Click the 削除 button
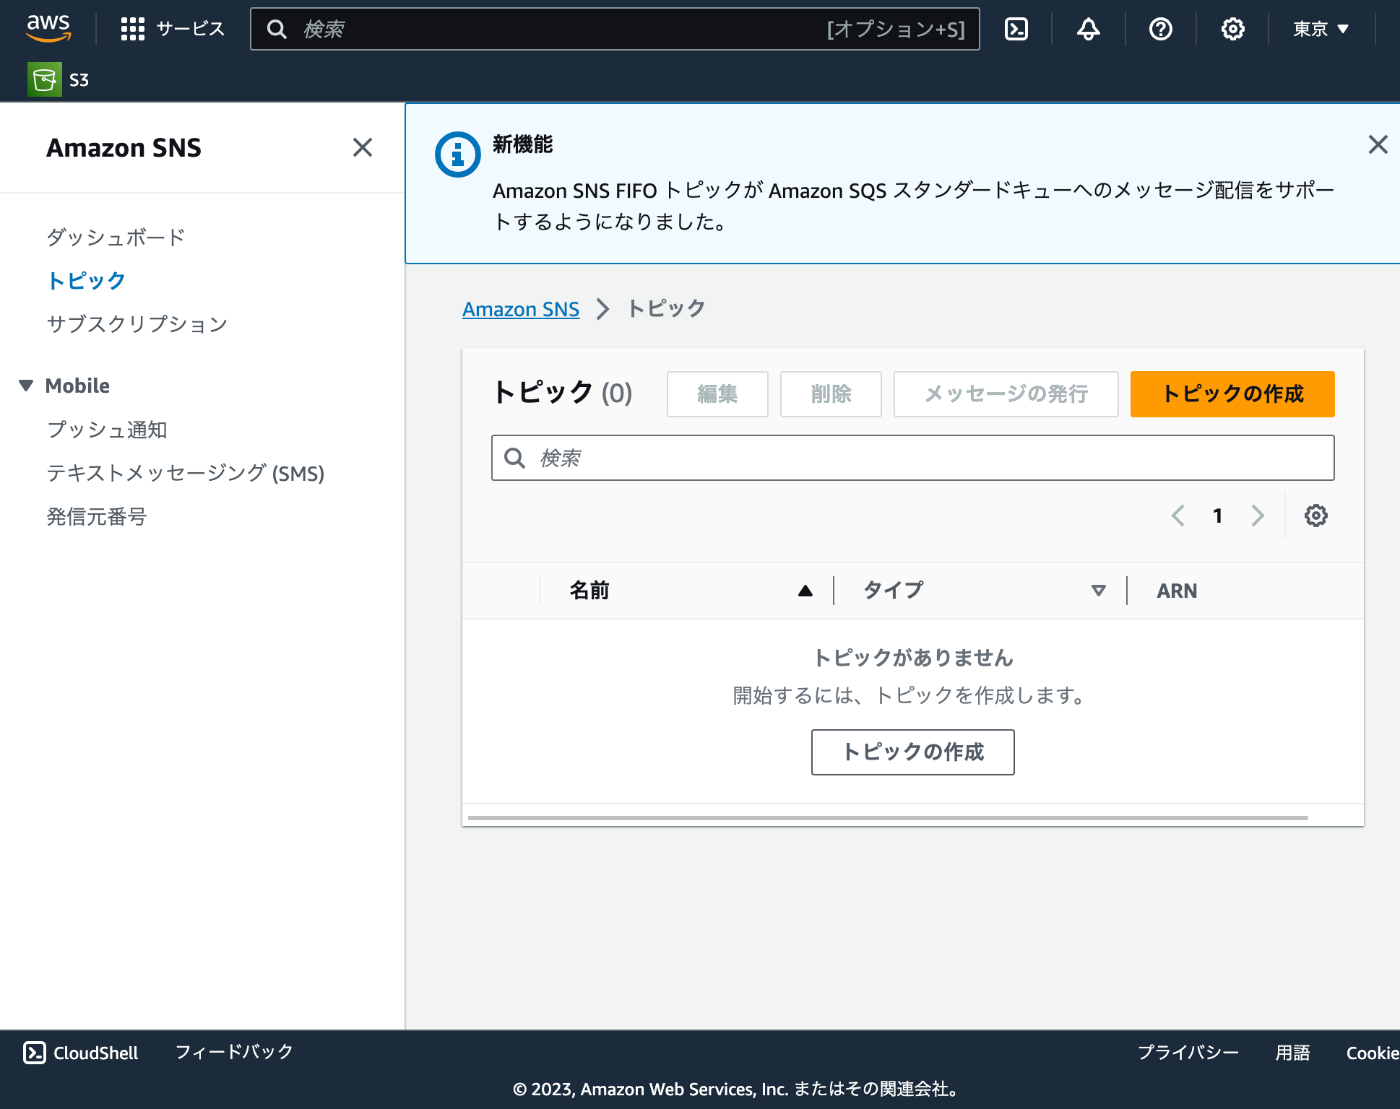Screen dimensions: 1400x1109 coord(831,394)
